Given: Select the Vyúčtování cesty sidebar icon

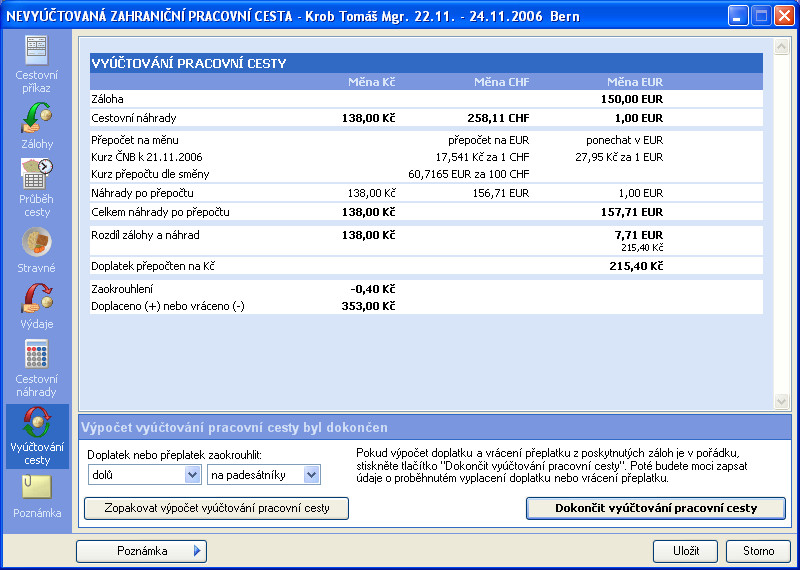Looking at the screenshot, I should click(37, 436).
